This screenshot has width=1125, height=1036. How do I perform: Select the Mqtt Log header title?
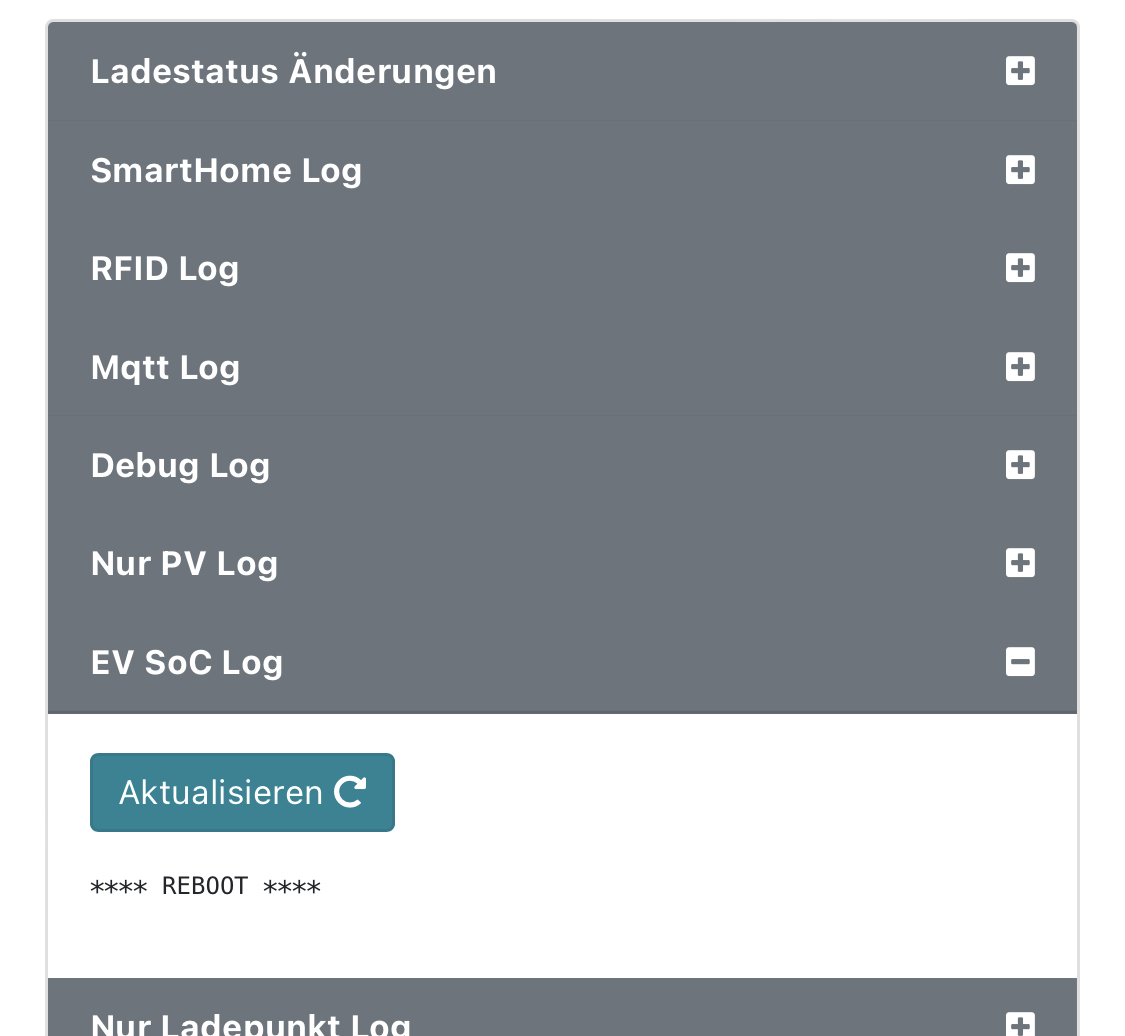[x=165, y=368]
